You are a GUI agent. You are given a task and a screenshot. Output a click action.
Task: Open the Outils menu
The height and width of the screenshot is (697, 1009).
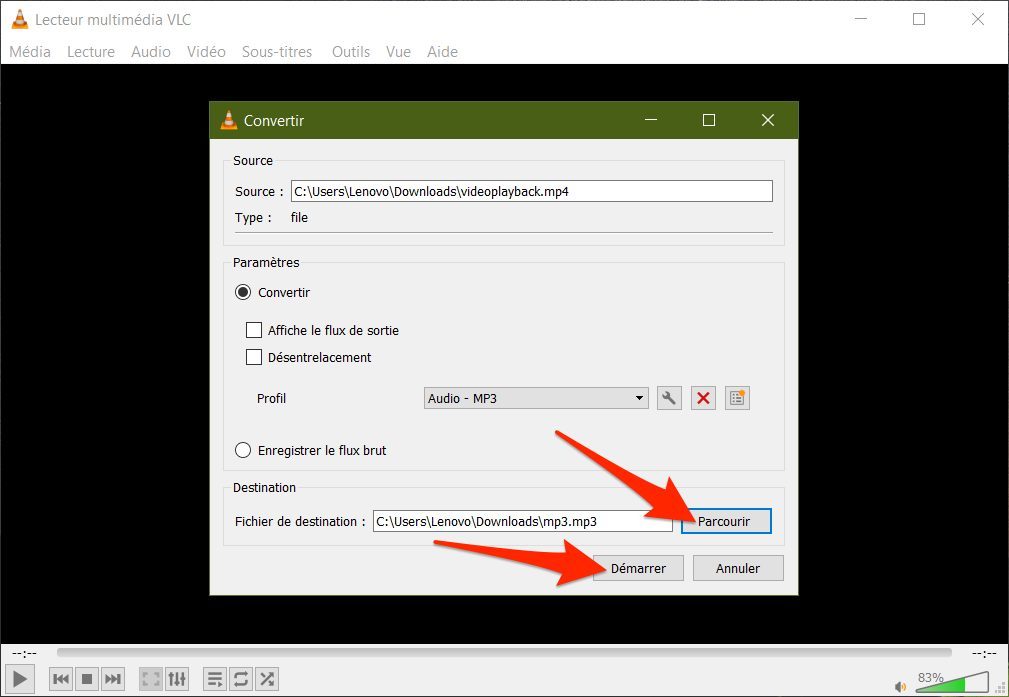[x=351, y=51]
